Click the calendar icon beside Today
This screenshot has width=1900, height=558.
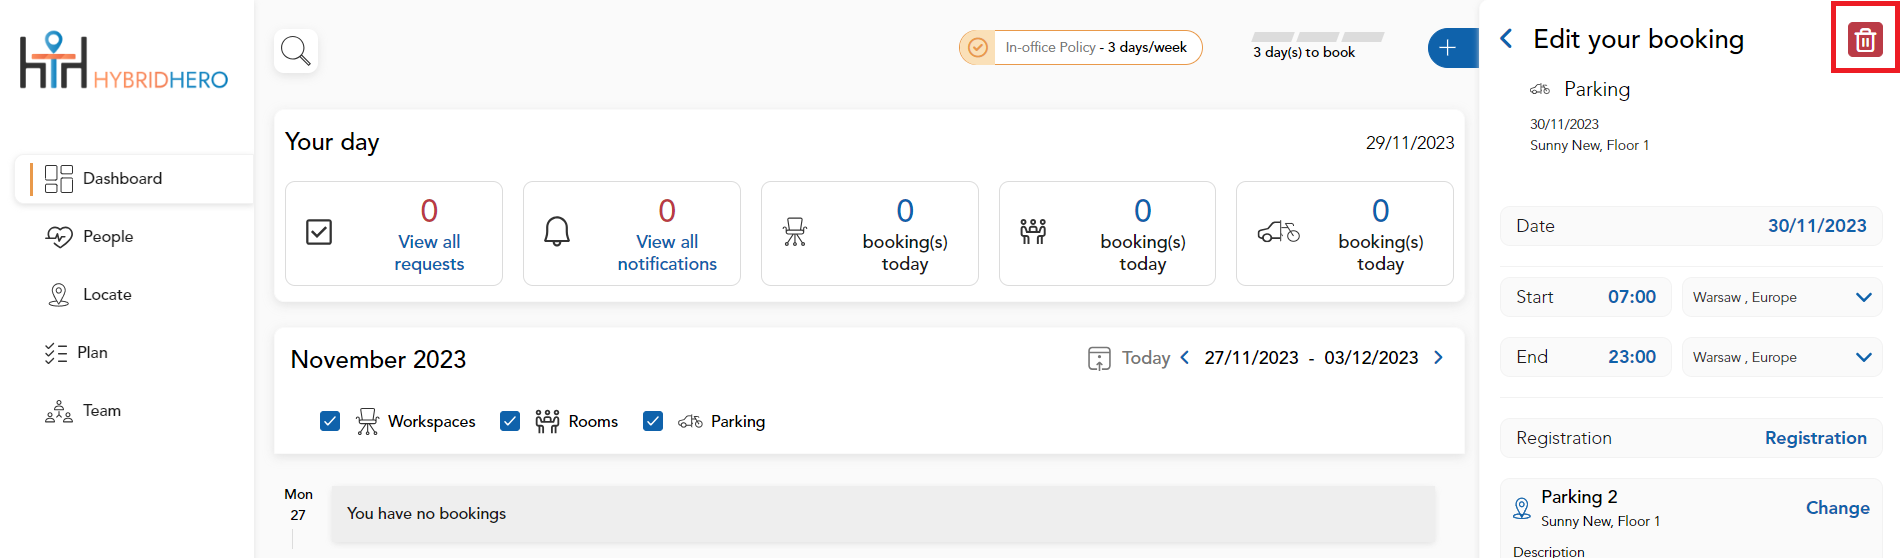click(x=1099, y=358)
